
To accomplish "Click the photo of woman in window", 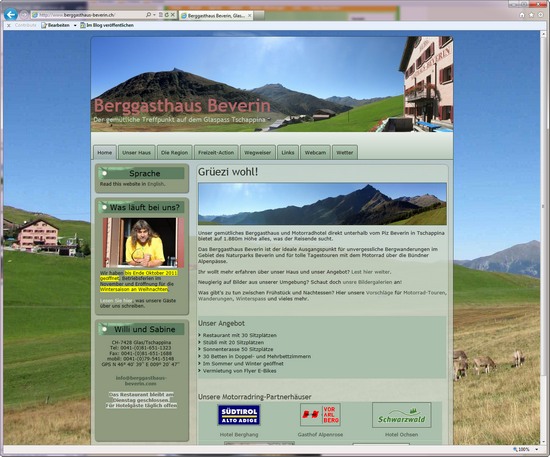I will (143, 242).
